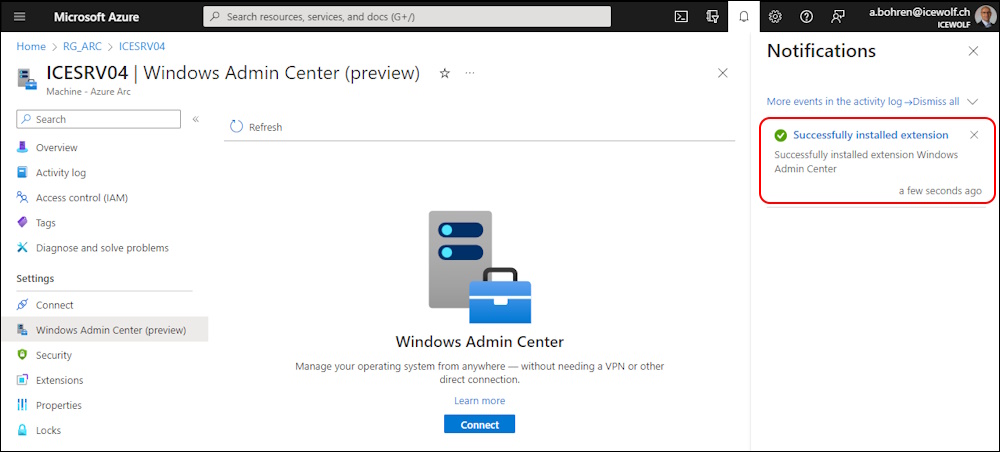Click Dismiss all notifications link
1000x452 pixels.
[x=936, y=101]
